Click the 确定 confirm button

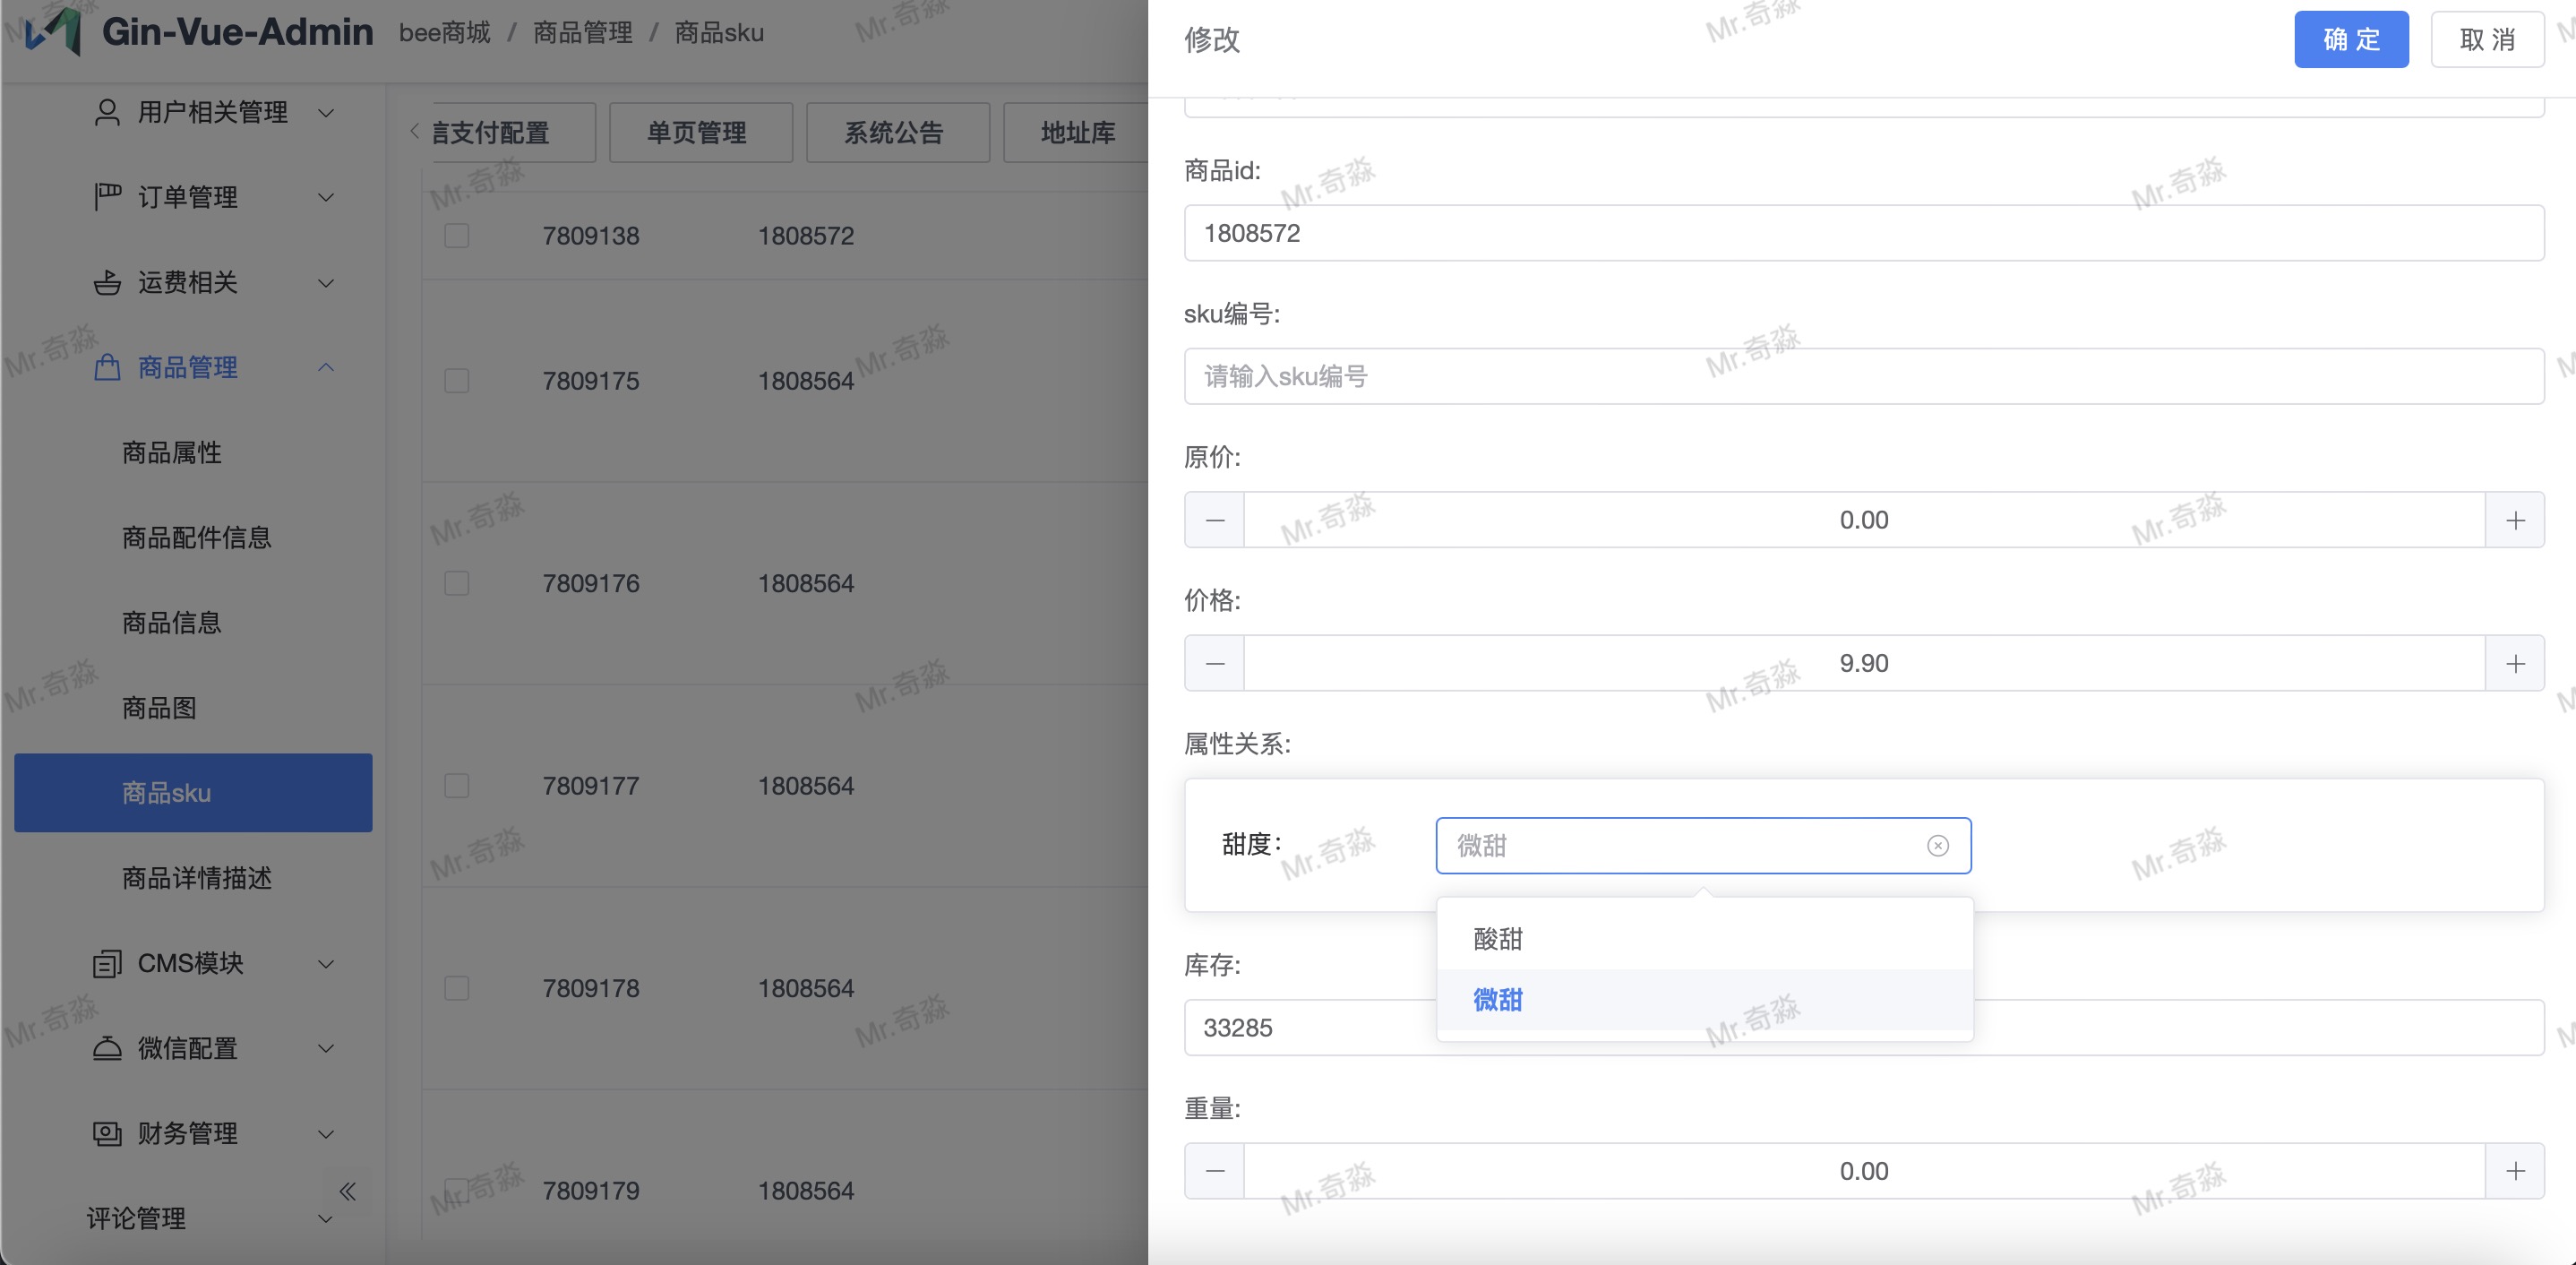2350,40
